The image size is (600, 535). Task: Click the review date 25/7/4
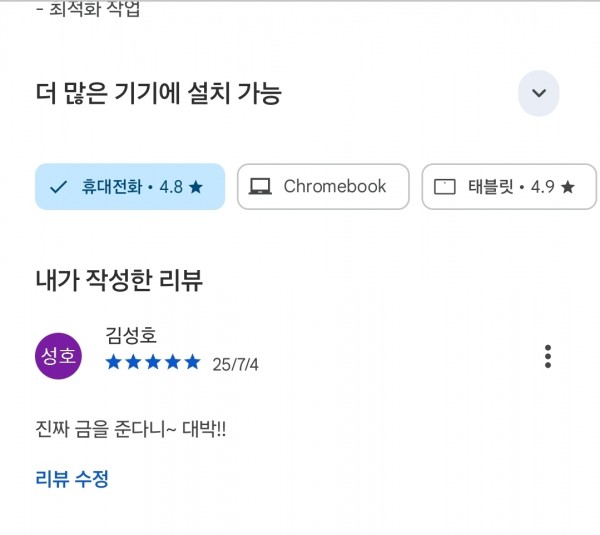coord(235,364)
